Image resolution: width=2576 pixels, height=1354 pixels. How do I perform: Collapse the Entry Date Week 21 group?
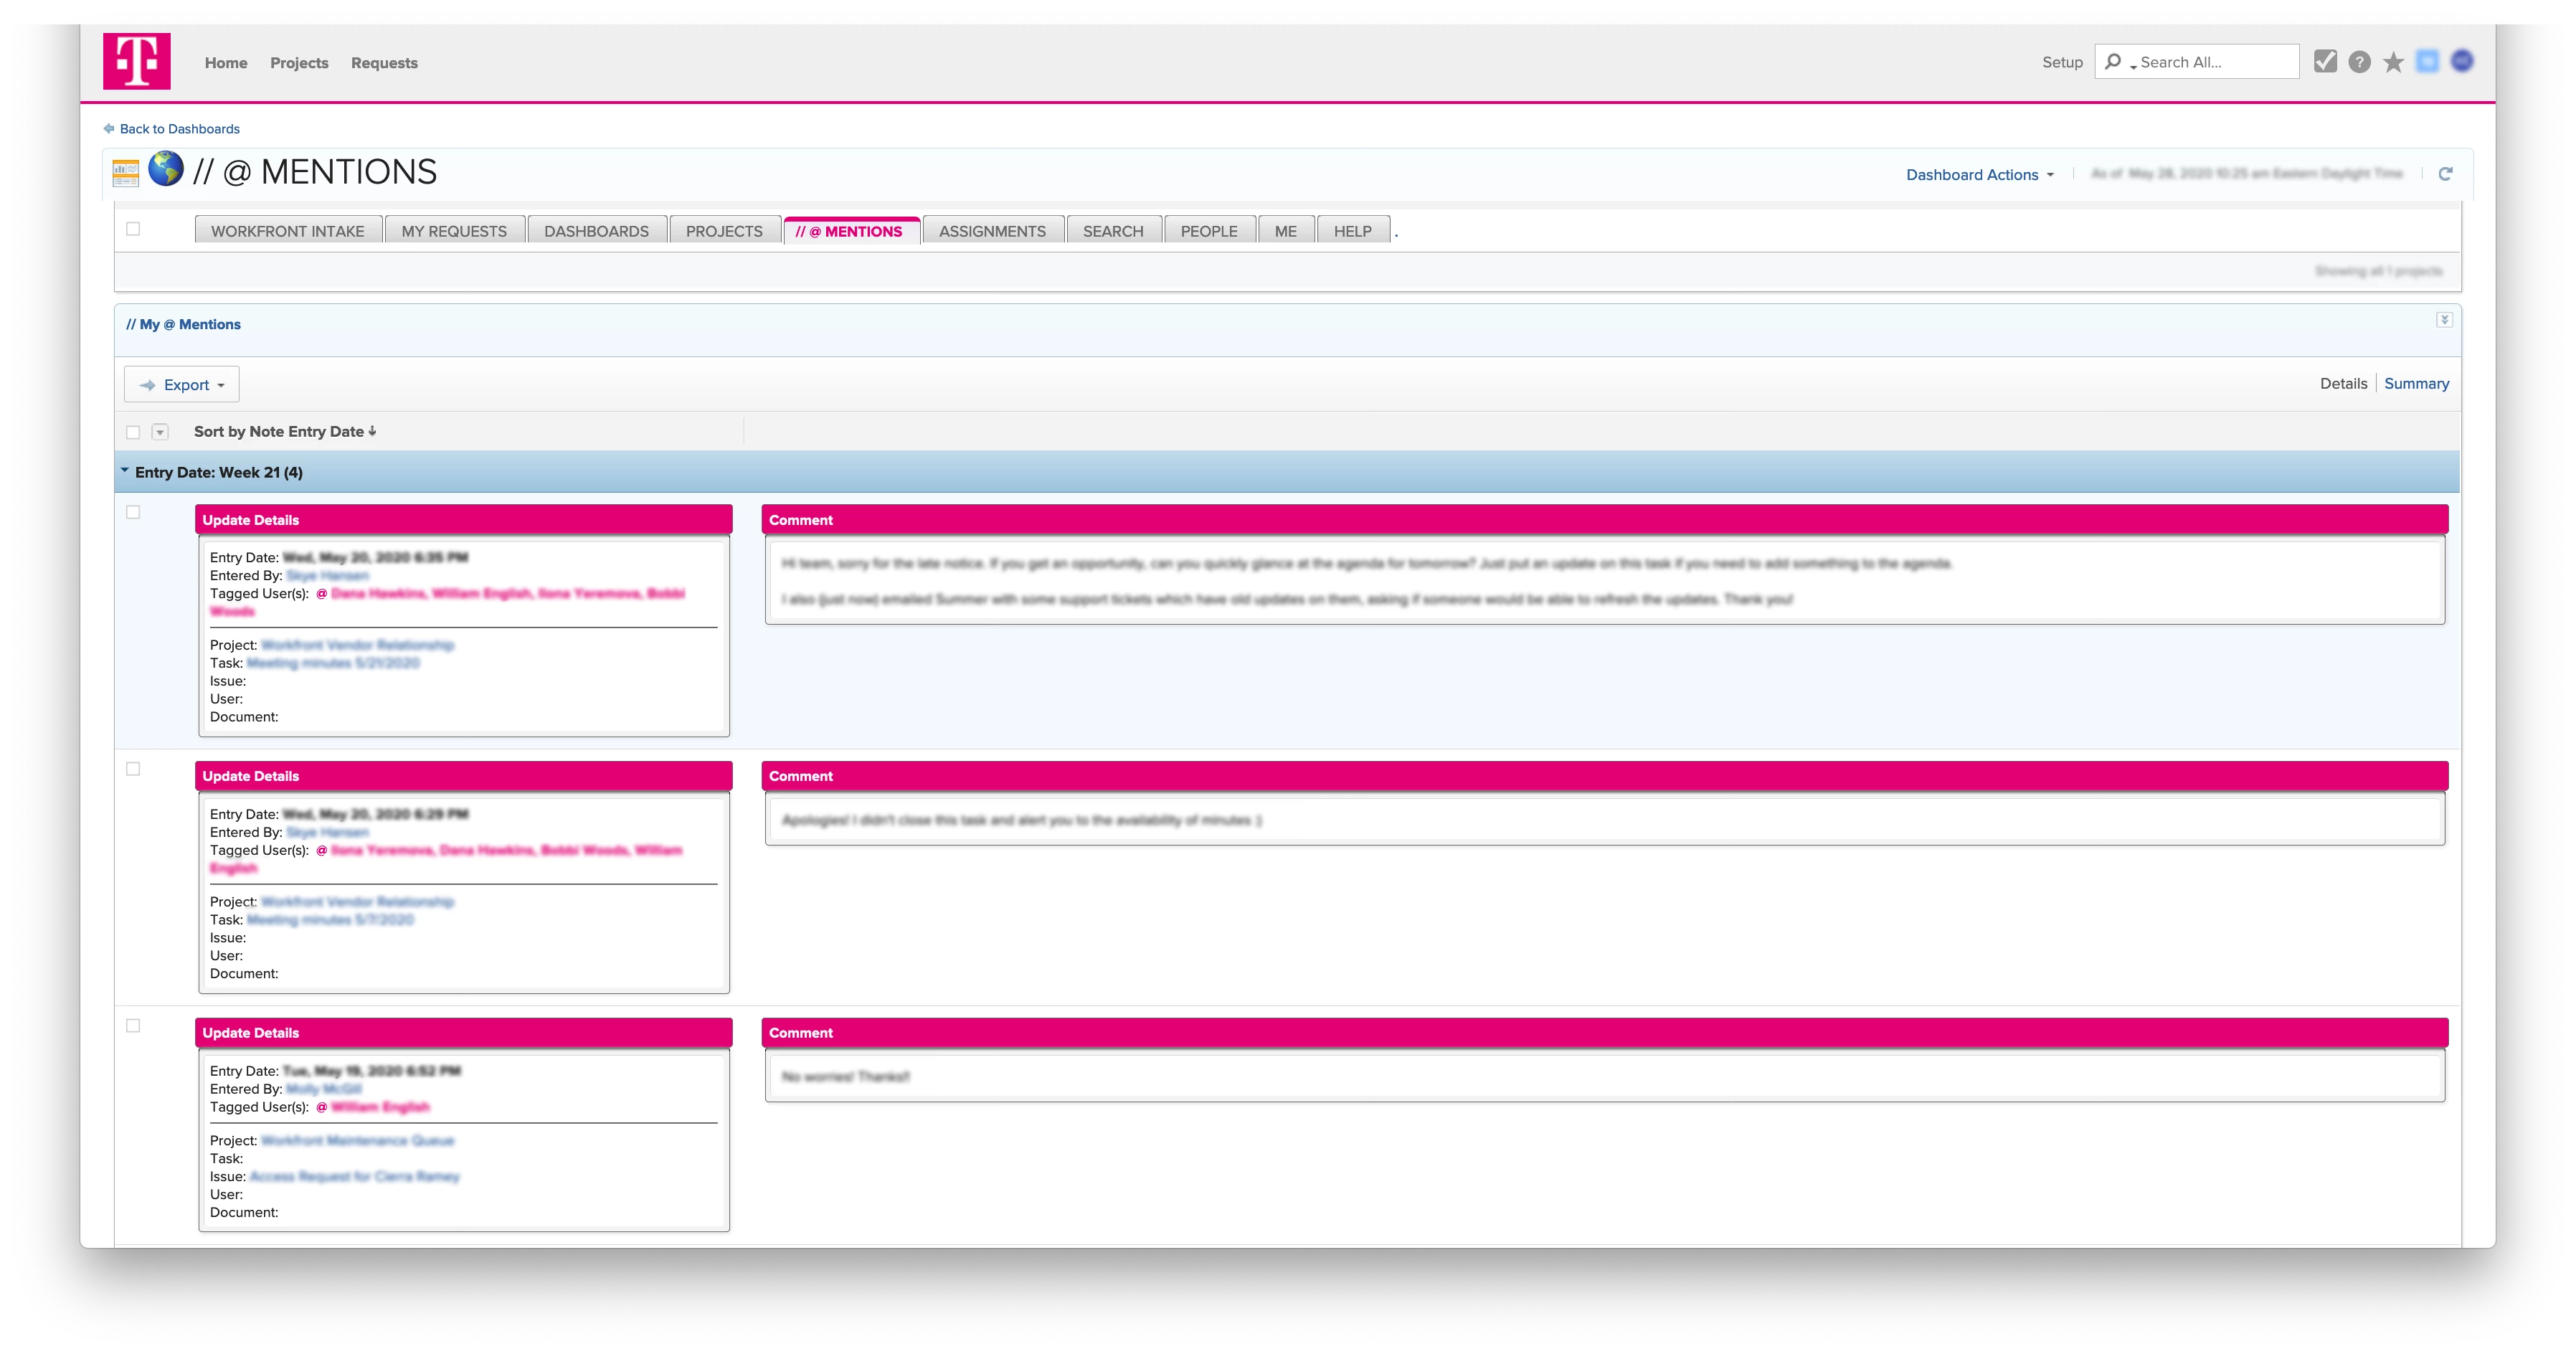tap(125, 471)
